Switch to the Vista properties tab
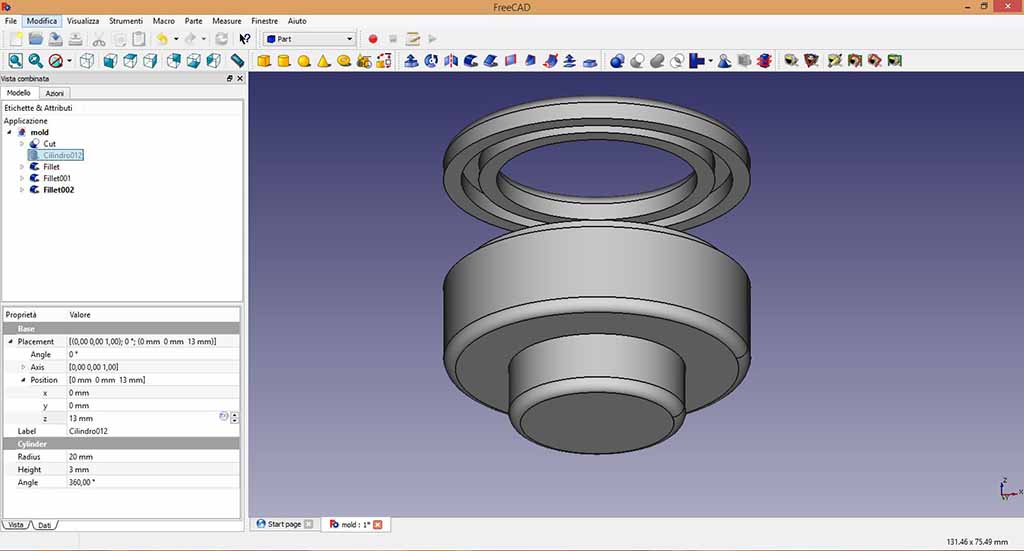Image resolution: width=1024 pixels, height=551 pixels. [x=16, y=525]
